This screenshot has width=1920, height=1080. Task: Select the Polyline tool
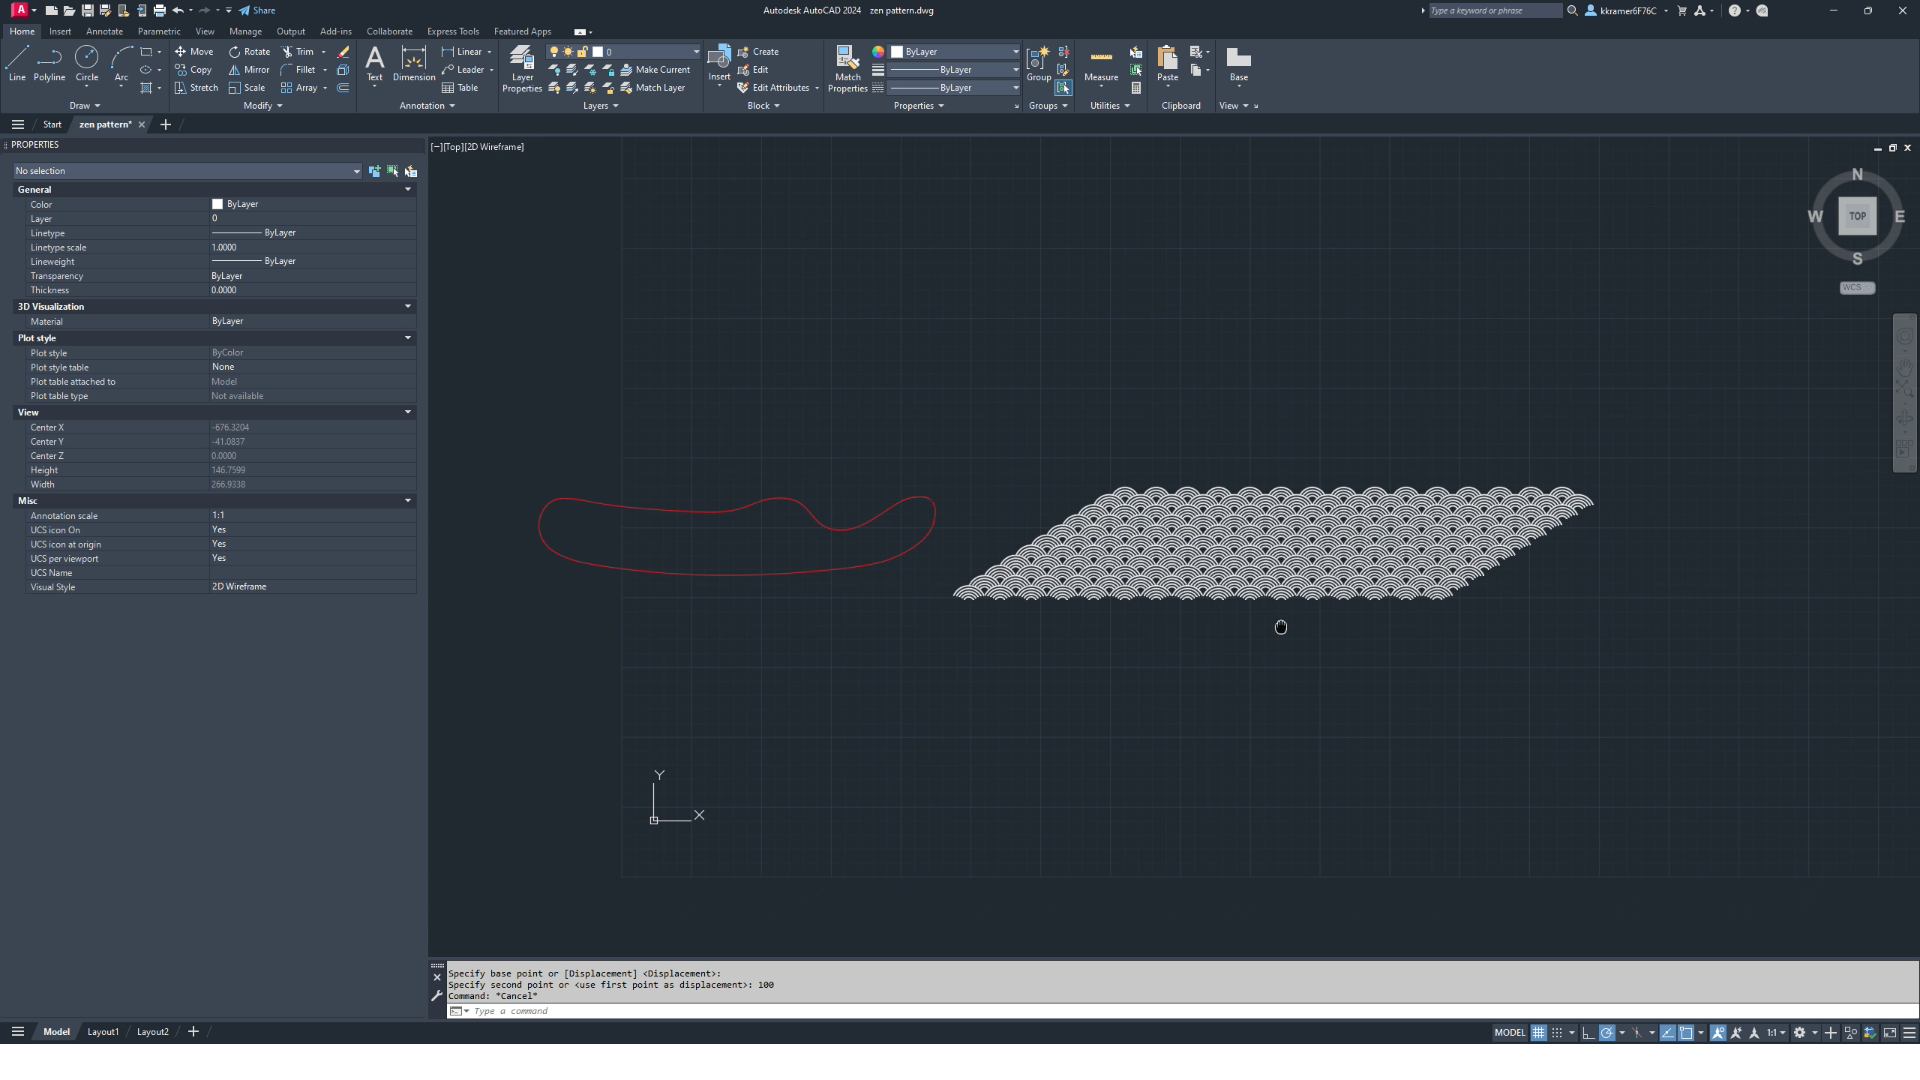[x=49, y=63]
